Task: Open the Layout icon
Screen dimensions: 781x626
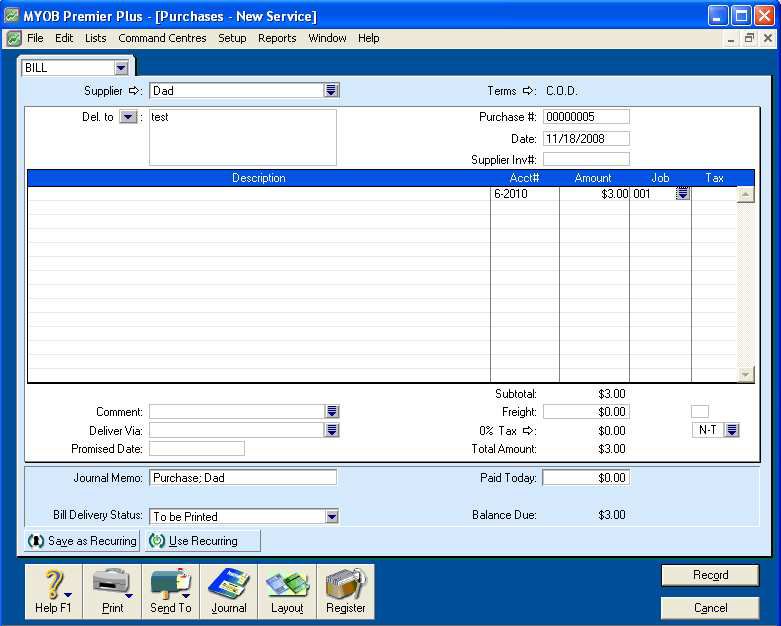Action: 287,592
